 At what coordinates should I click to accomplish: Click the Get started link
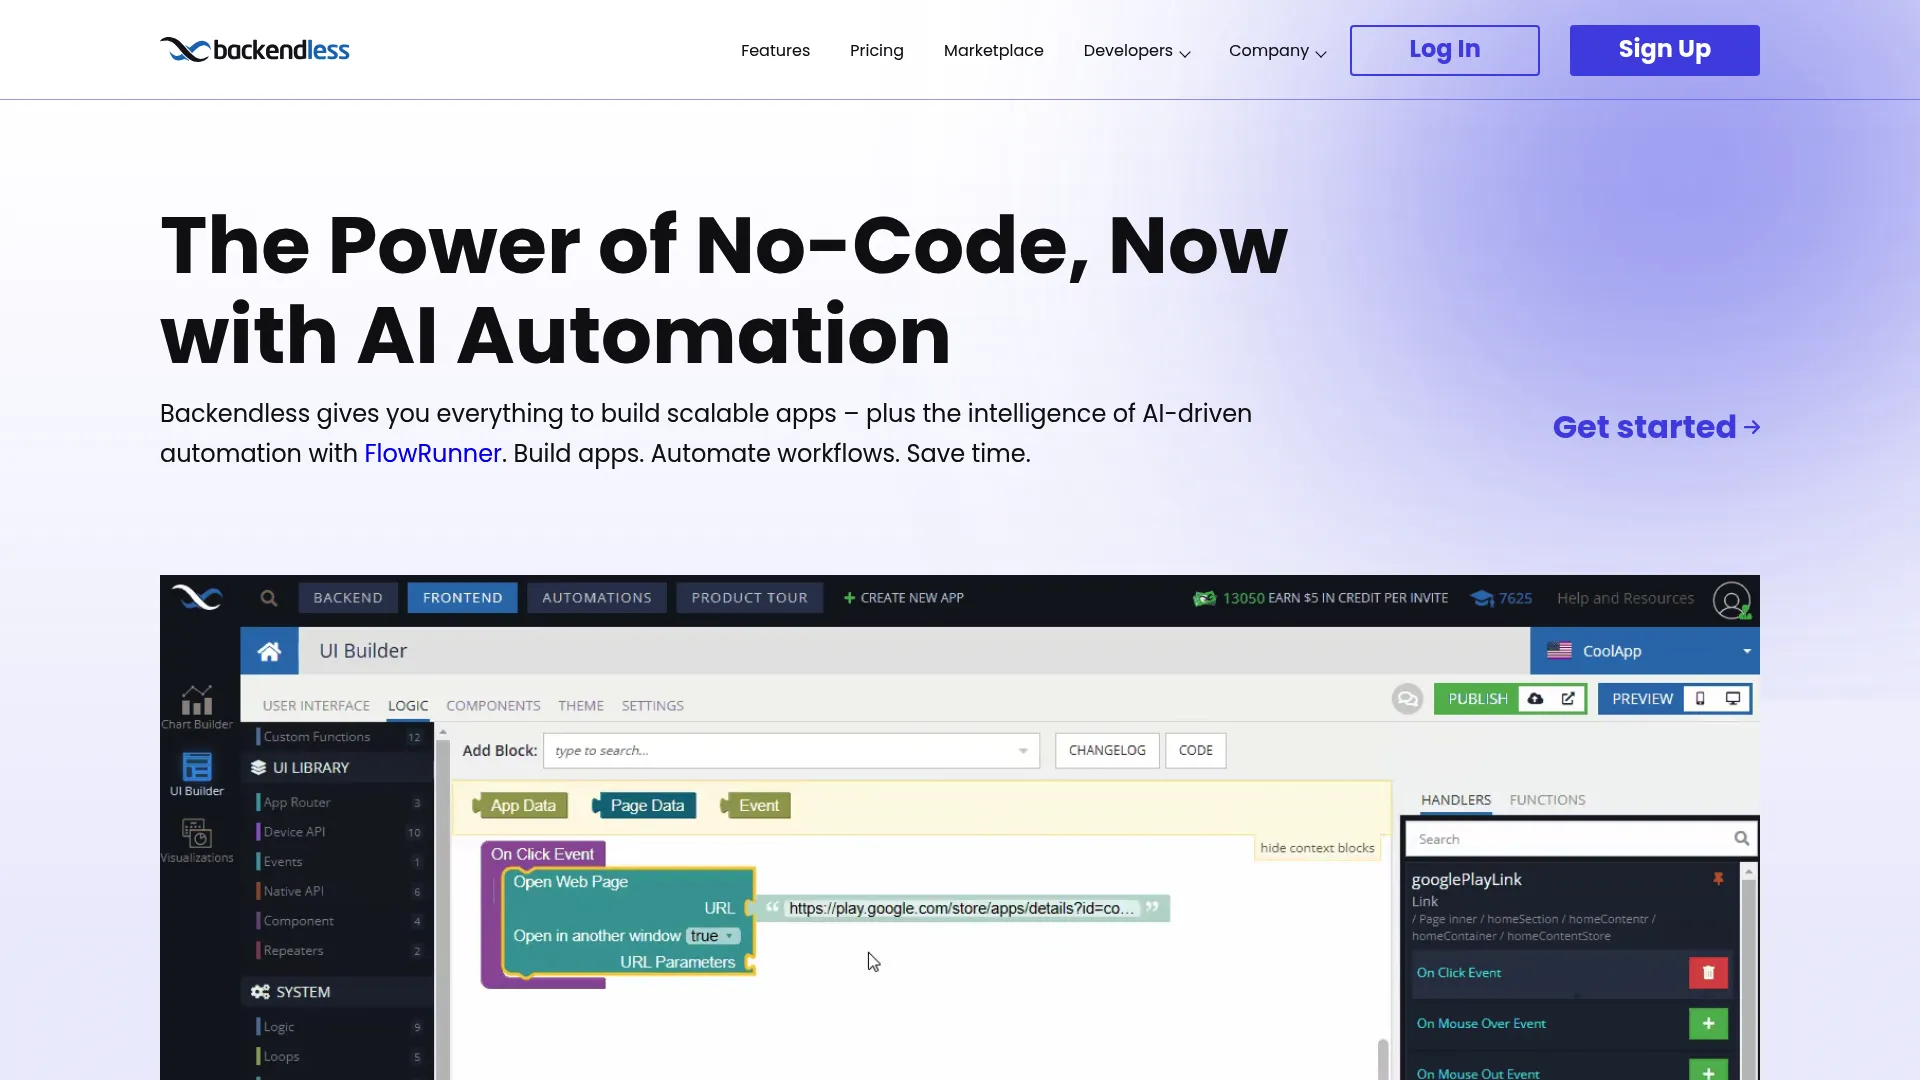[x=1656, y=427]
